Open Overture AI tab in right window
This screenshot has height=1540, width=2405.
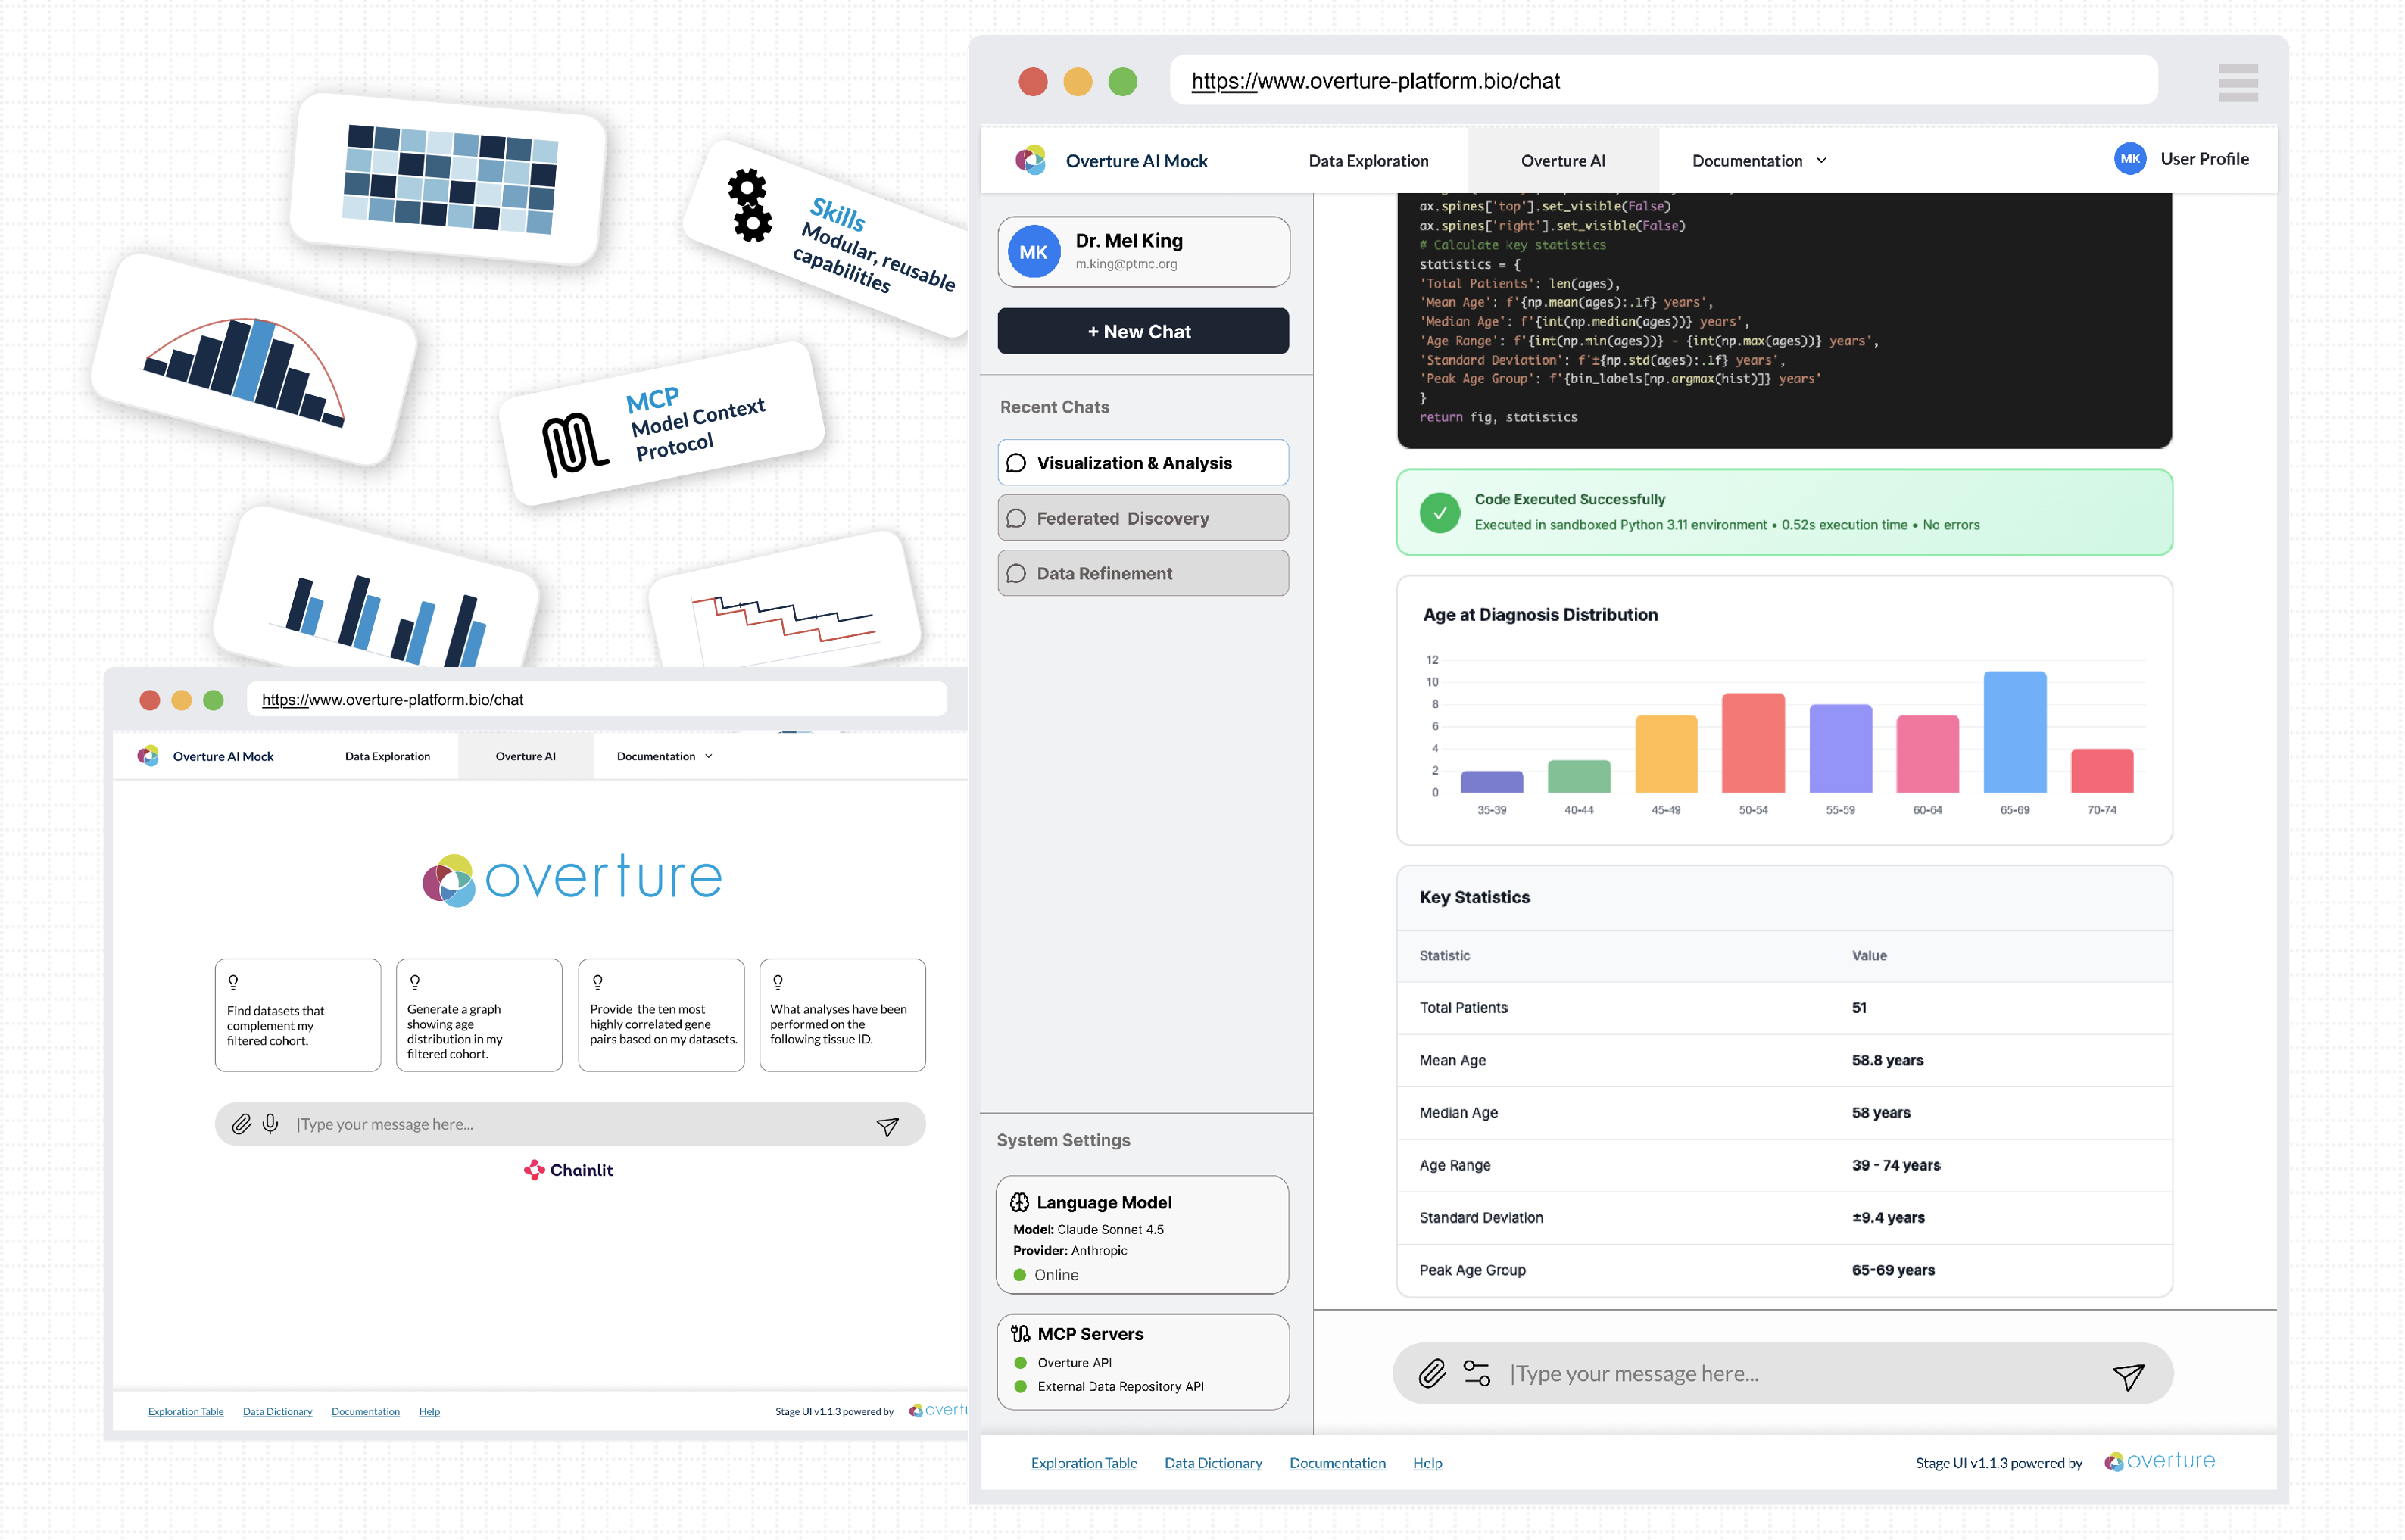(x=1562, y=160)
